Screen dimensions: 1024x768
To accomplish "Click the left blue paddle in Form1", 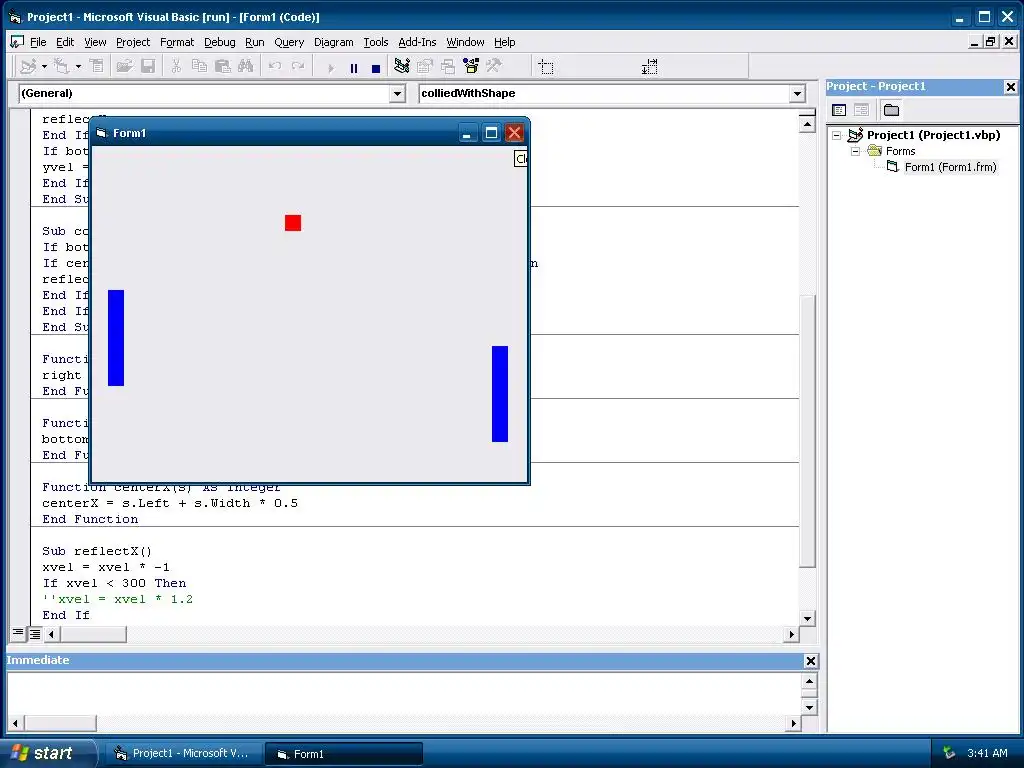I will (x=116, y=338).
